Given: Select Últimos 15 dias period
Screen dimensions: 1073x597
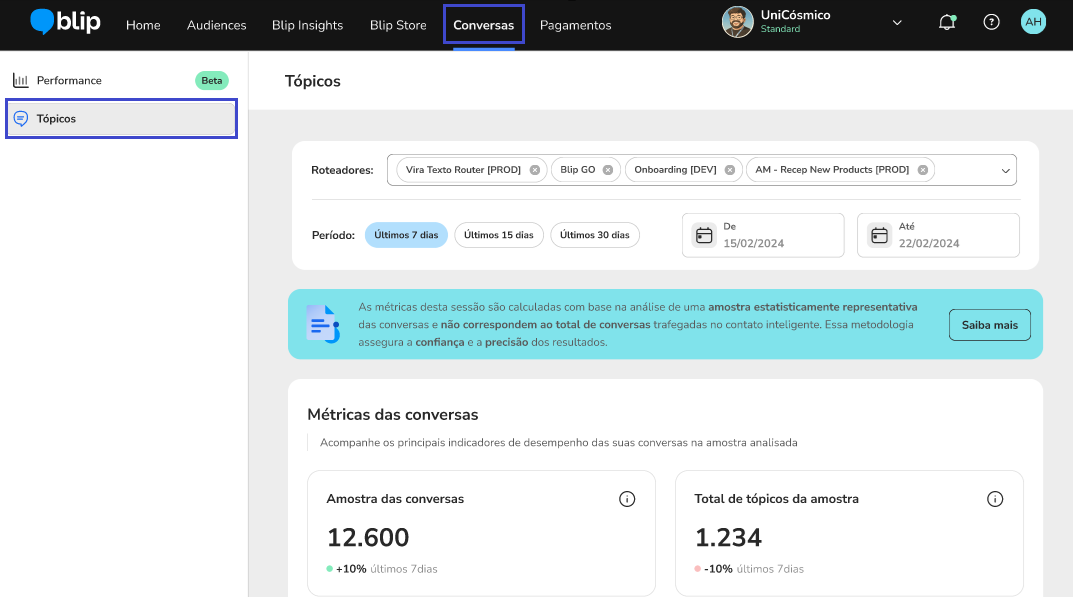Looking at the screenshot, I should (x=499, y=235).
